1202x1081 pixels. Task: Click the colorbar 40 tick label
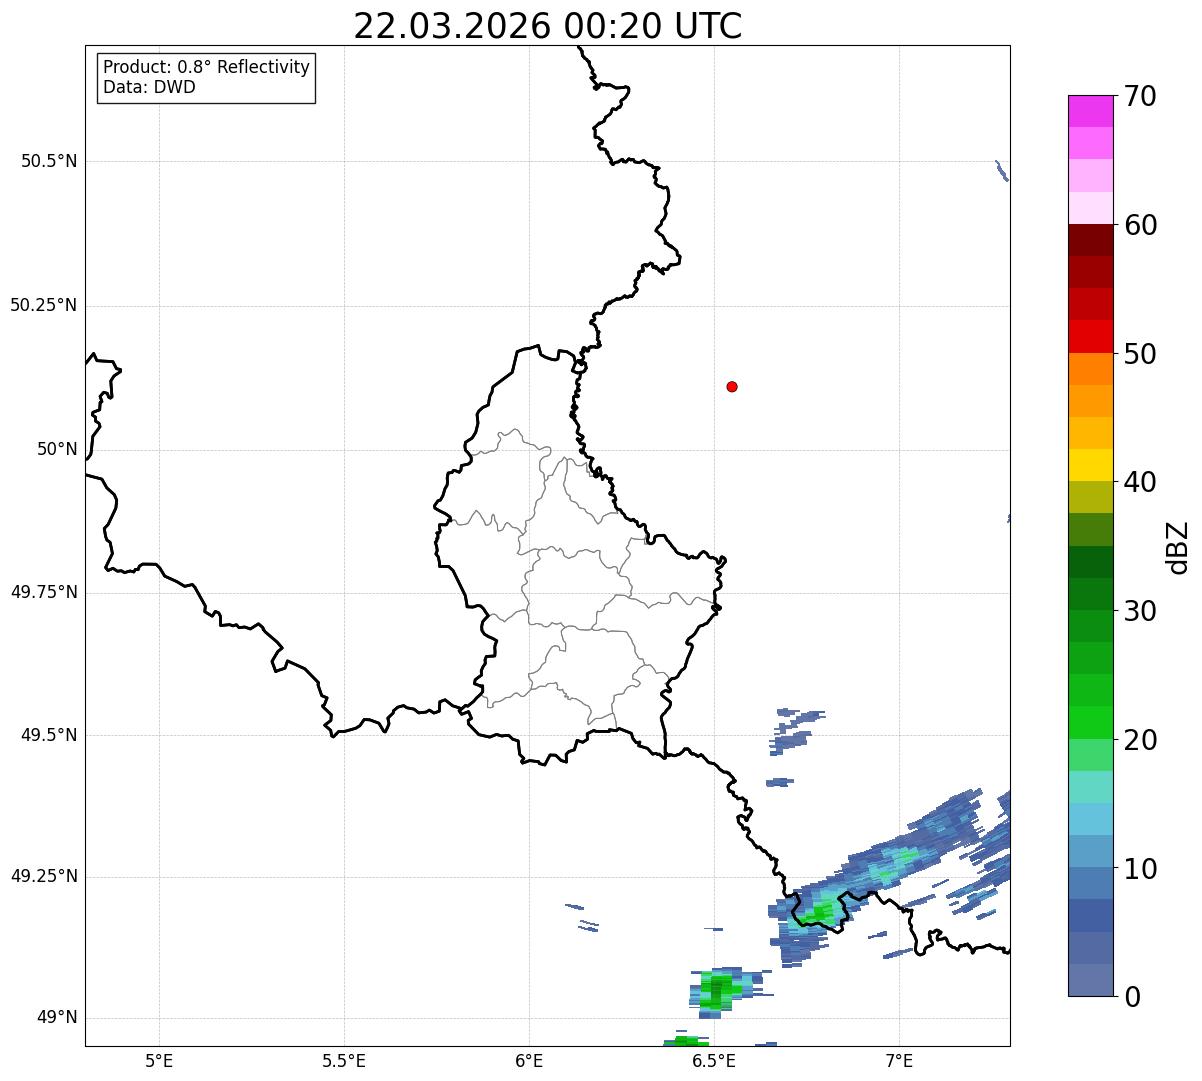click(1141, 482)
